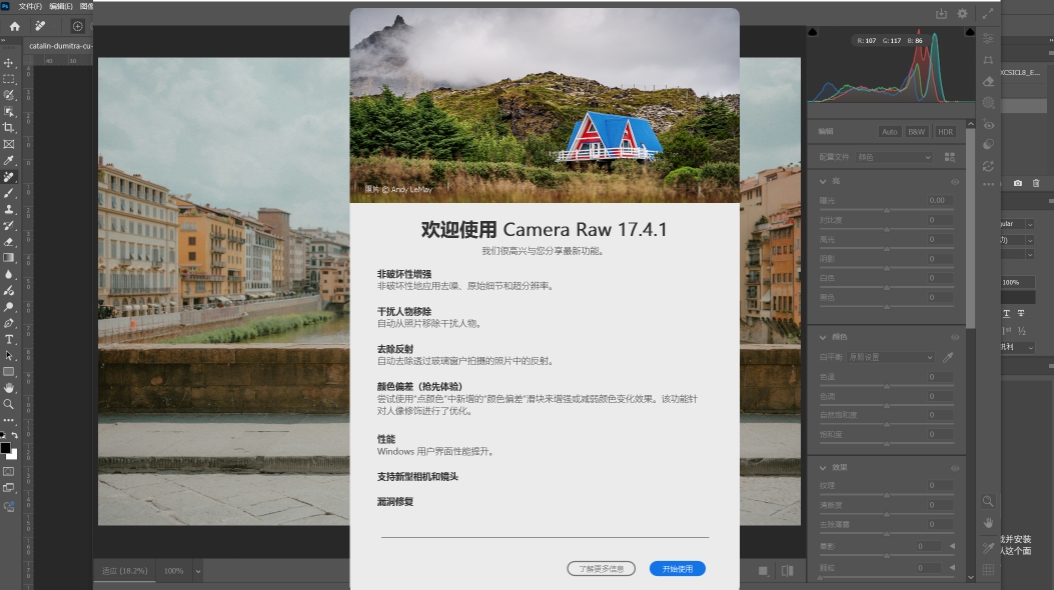
Task: Toggle B&W black and white mode
Action: tap(916, 132)
